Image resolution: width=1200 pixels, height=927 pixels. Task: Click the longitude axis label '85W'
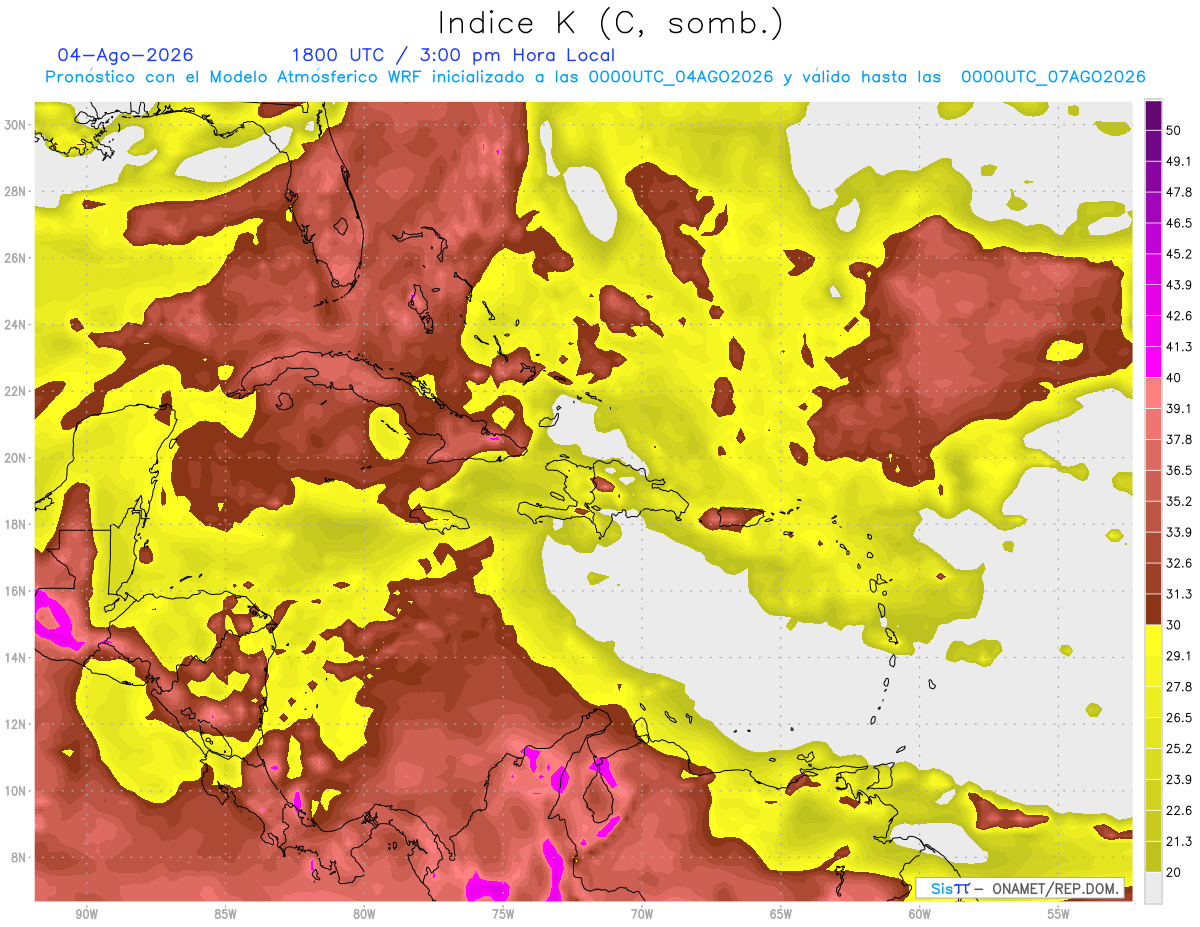point(225,915)
